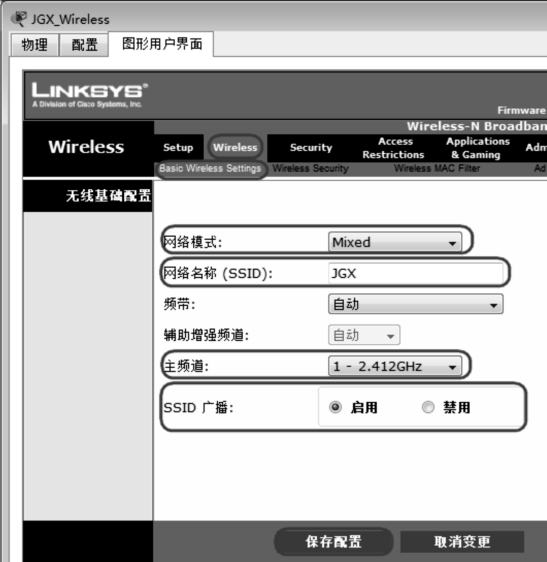The image size is (547, 562).
Task: Click into the SSID name field
Action: pos(415,273)
